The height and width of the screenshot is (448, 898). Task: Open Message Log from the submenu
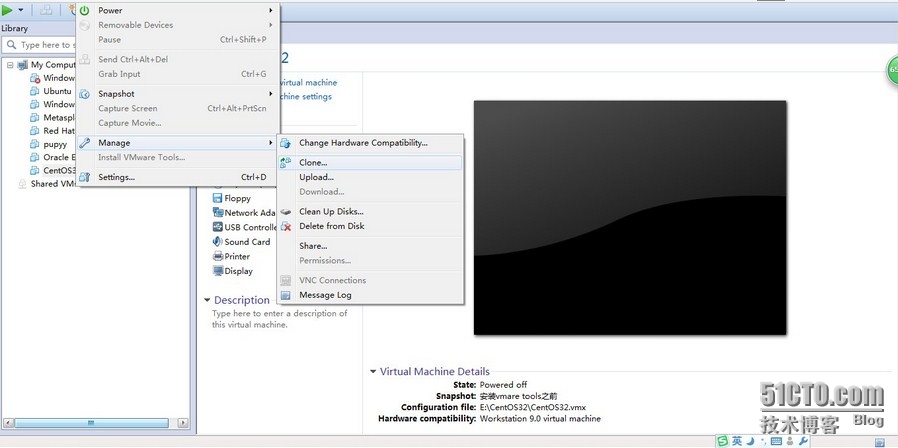pyautogui.click(x=370, y=295)
